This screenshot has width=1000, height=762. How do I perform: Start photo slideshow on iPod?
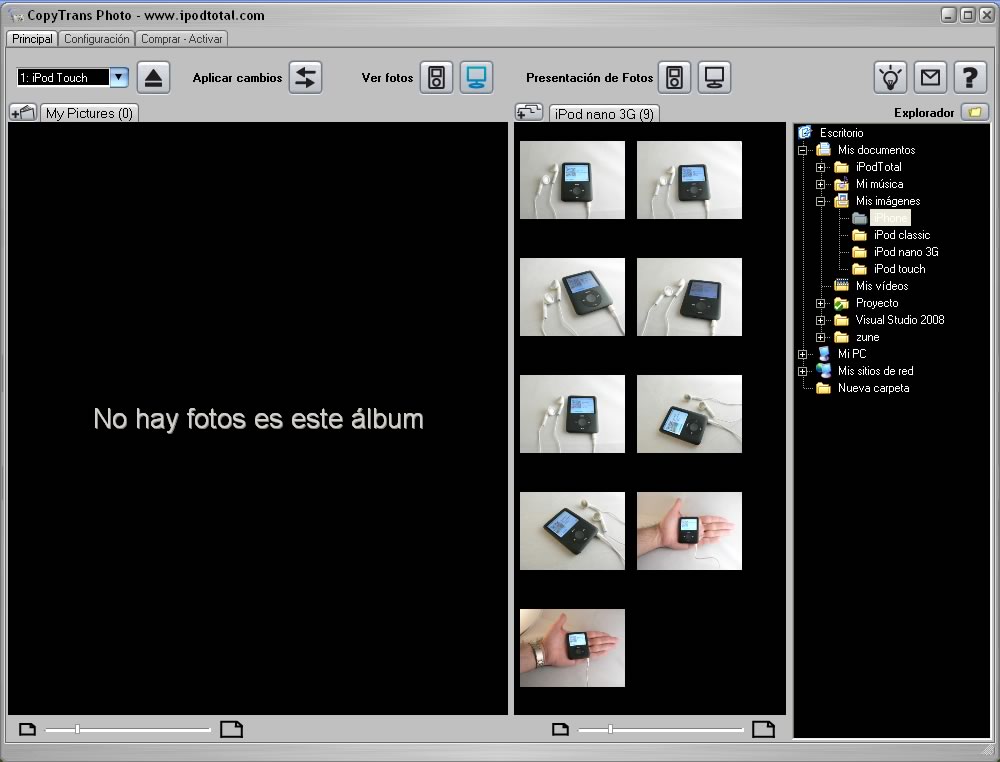point(674,78)
